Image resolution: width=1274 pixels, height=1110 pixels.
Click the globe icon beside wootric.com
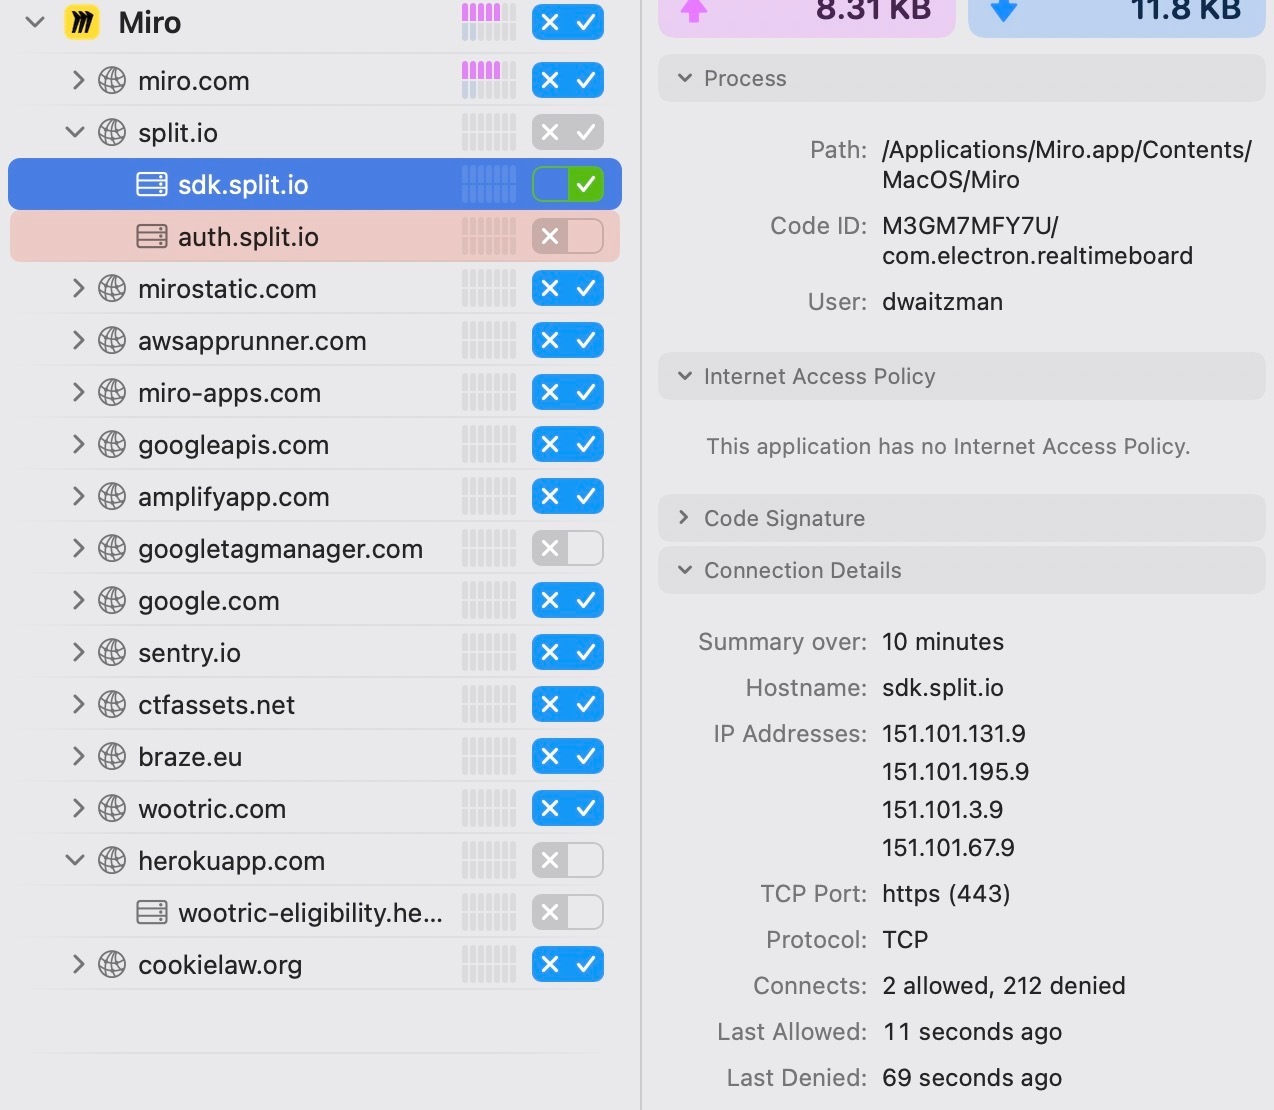pos(112,808)
